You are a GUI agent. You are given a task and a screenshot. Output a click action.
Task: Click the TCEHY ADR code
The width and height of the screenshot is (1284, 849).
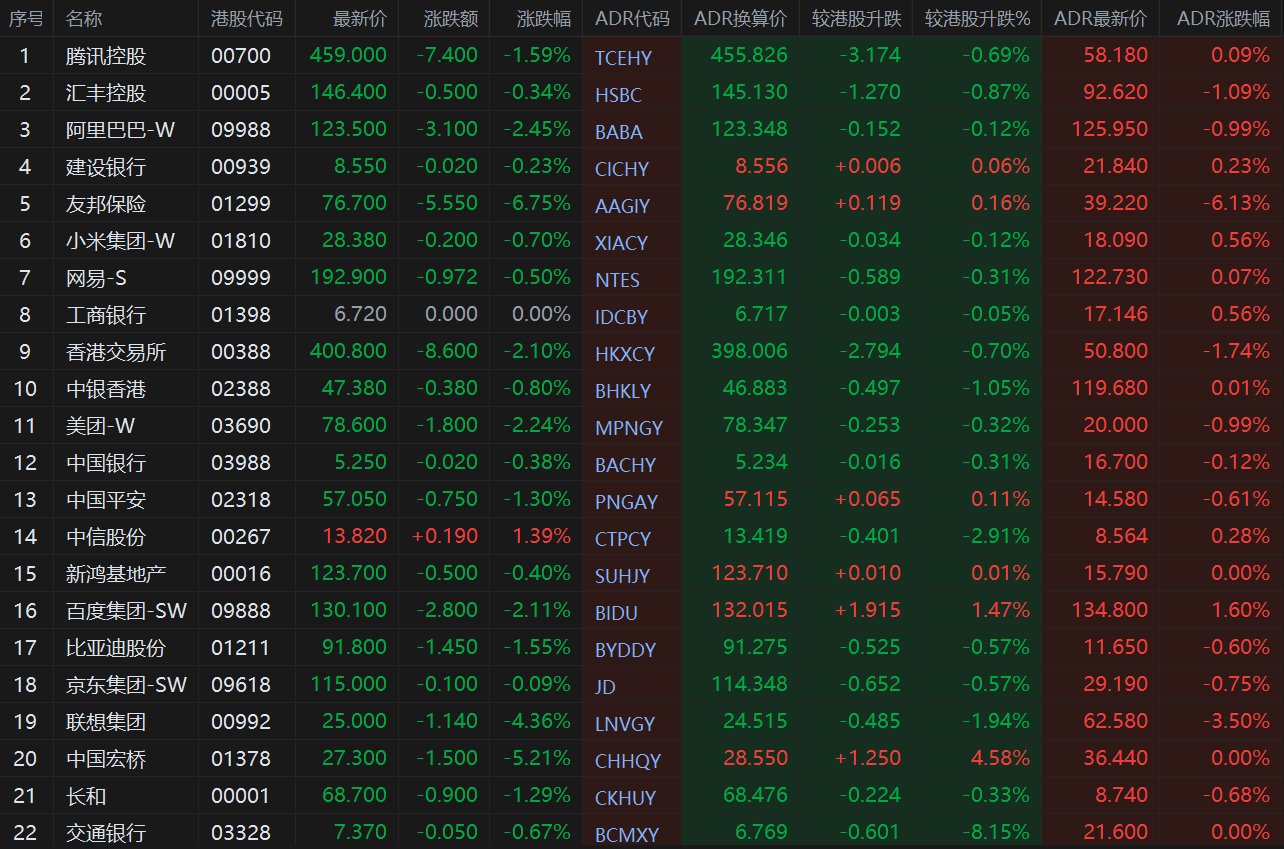(x=623, y=58)
